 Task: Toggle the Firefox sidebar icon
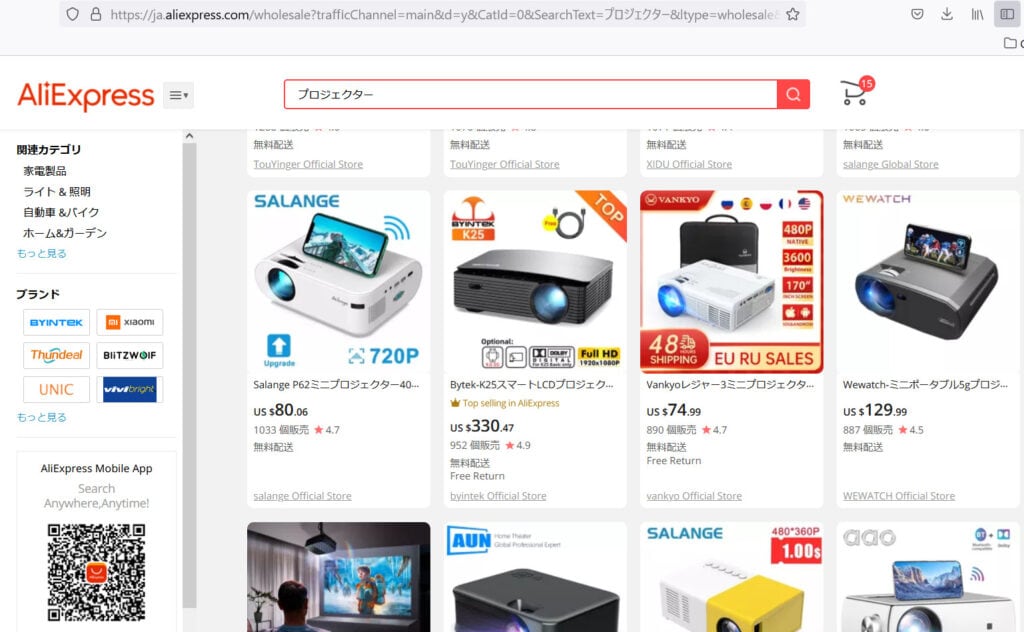tap(1007, 14)
